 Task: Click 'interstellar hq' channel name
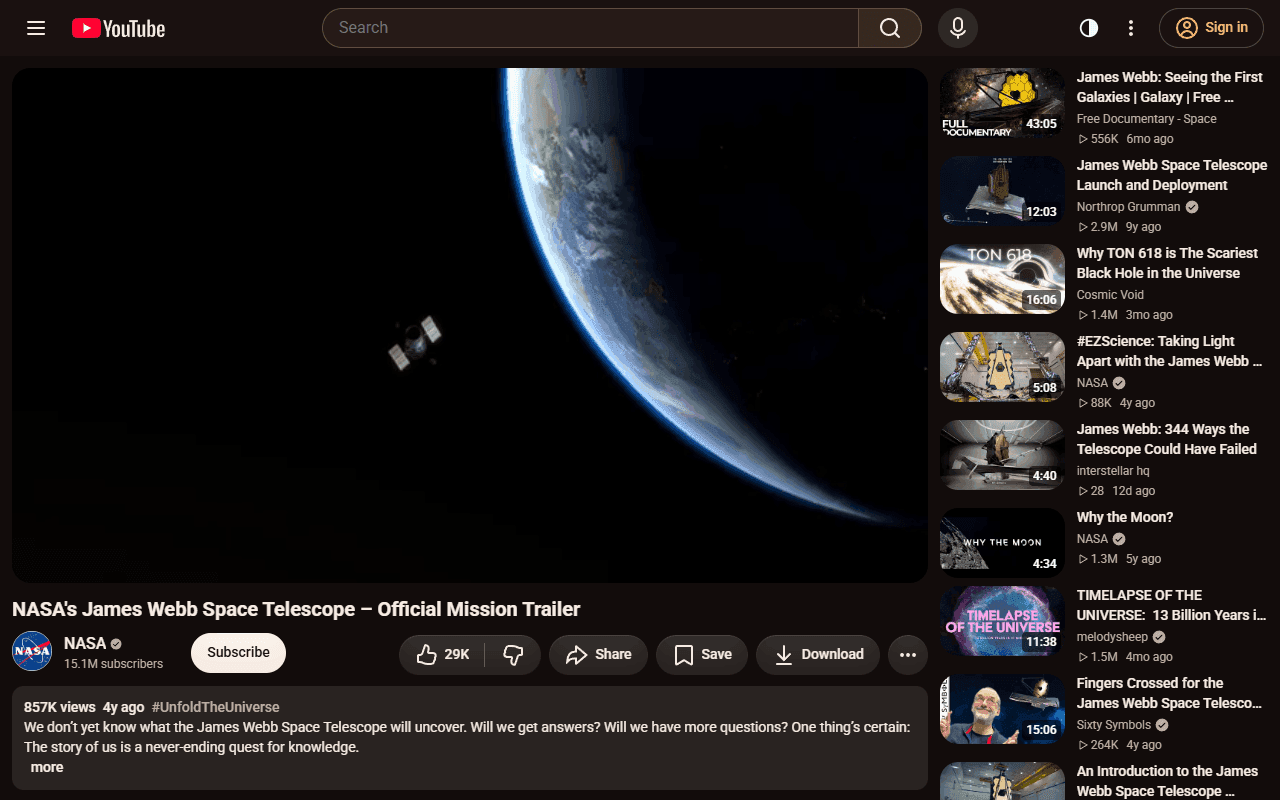click(1113, 471)
